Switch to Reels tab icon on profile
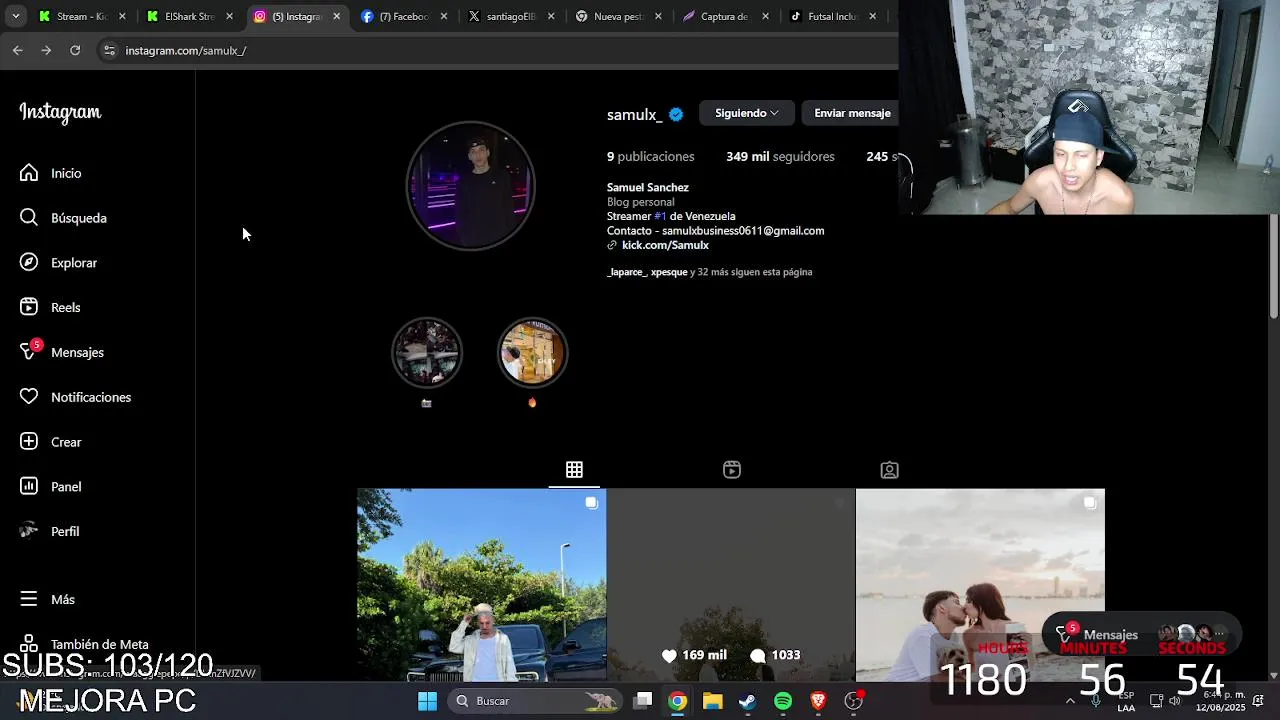 point(732,470)
